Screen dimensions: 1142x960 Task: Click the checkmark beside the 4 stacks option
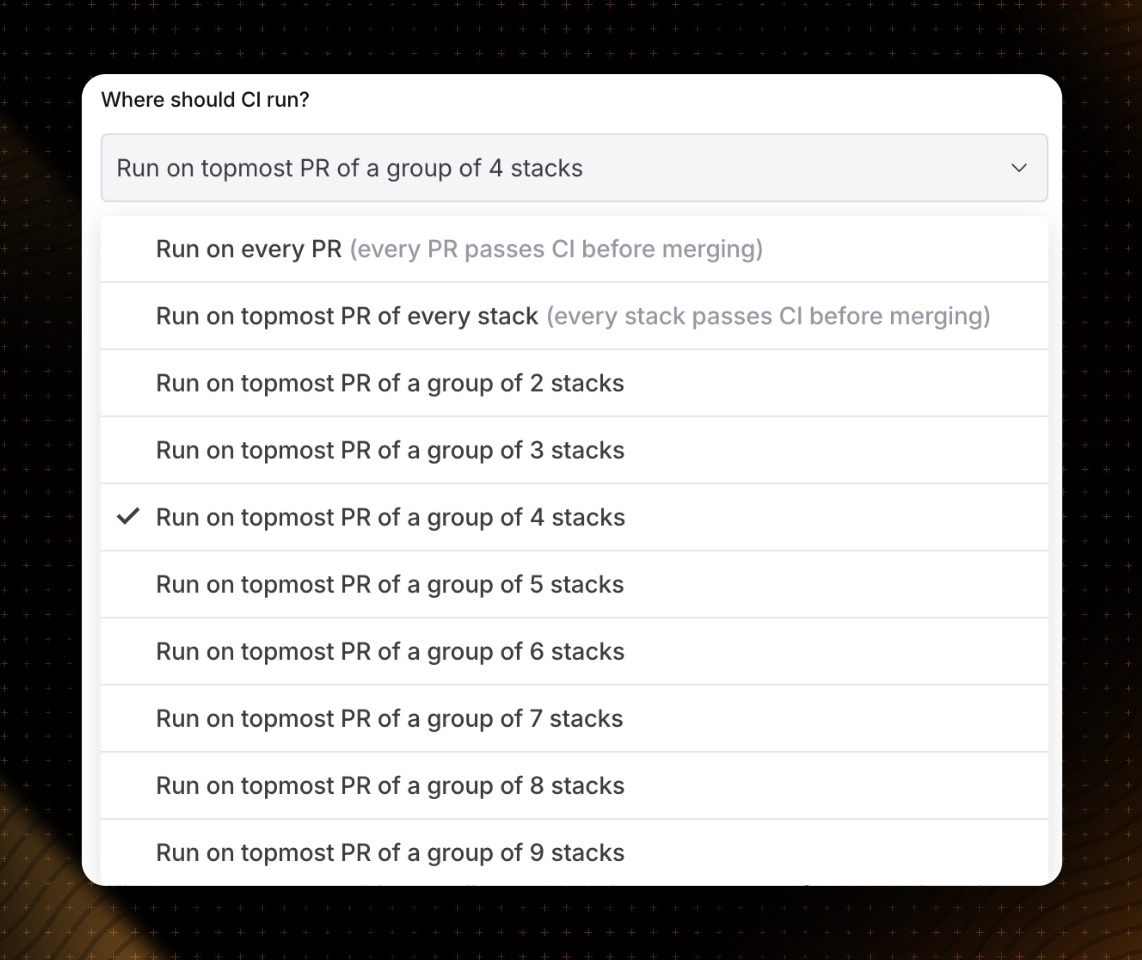[127, 516]
